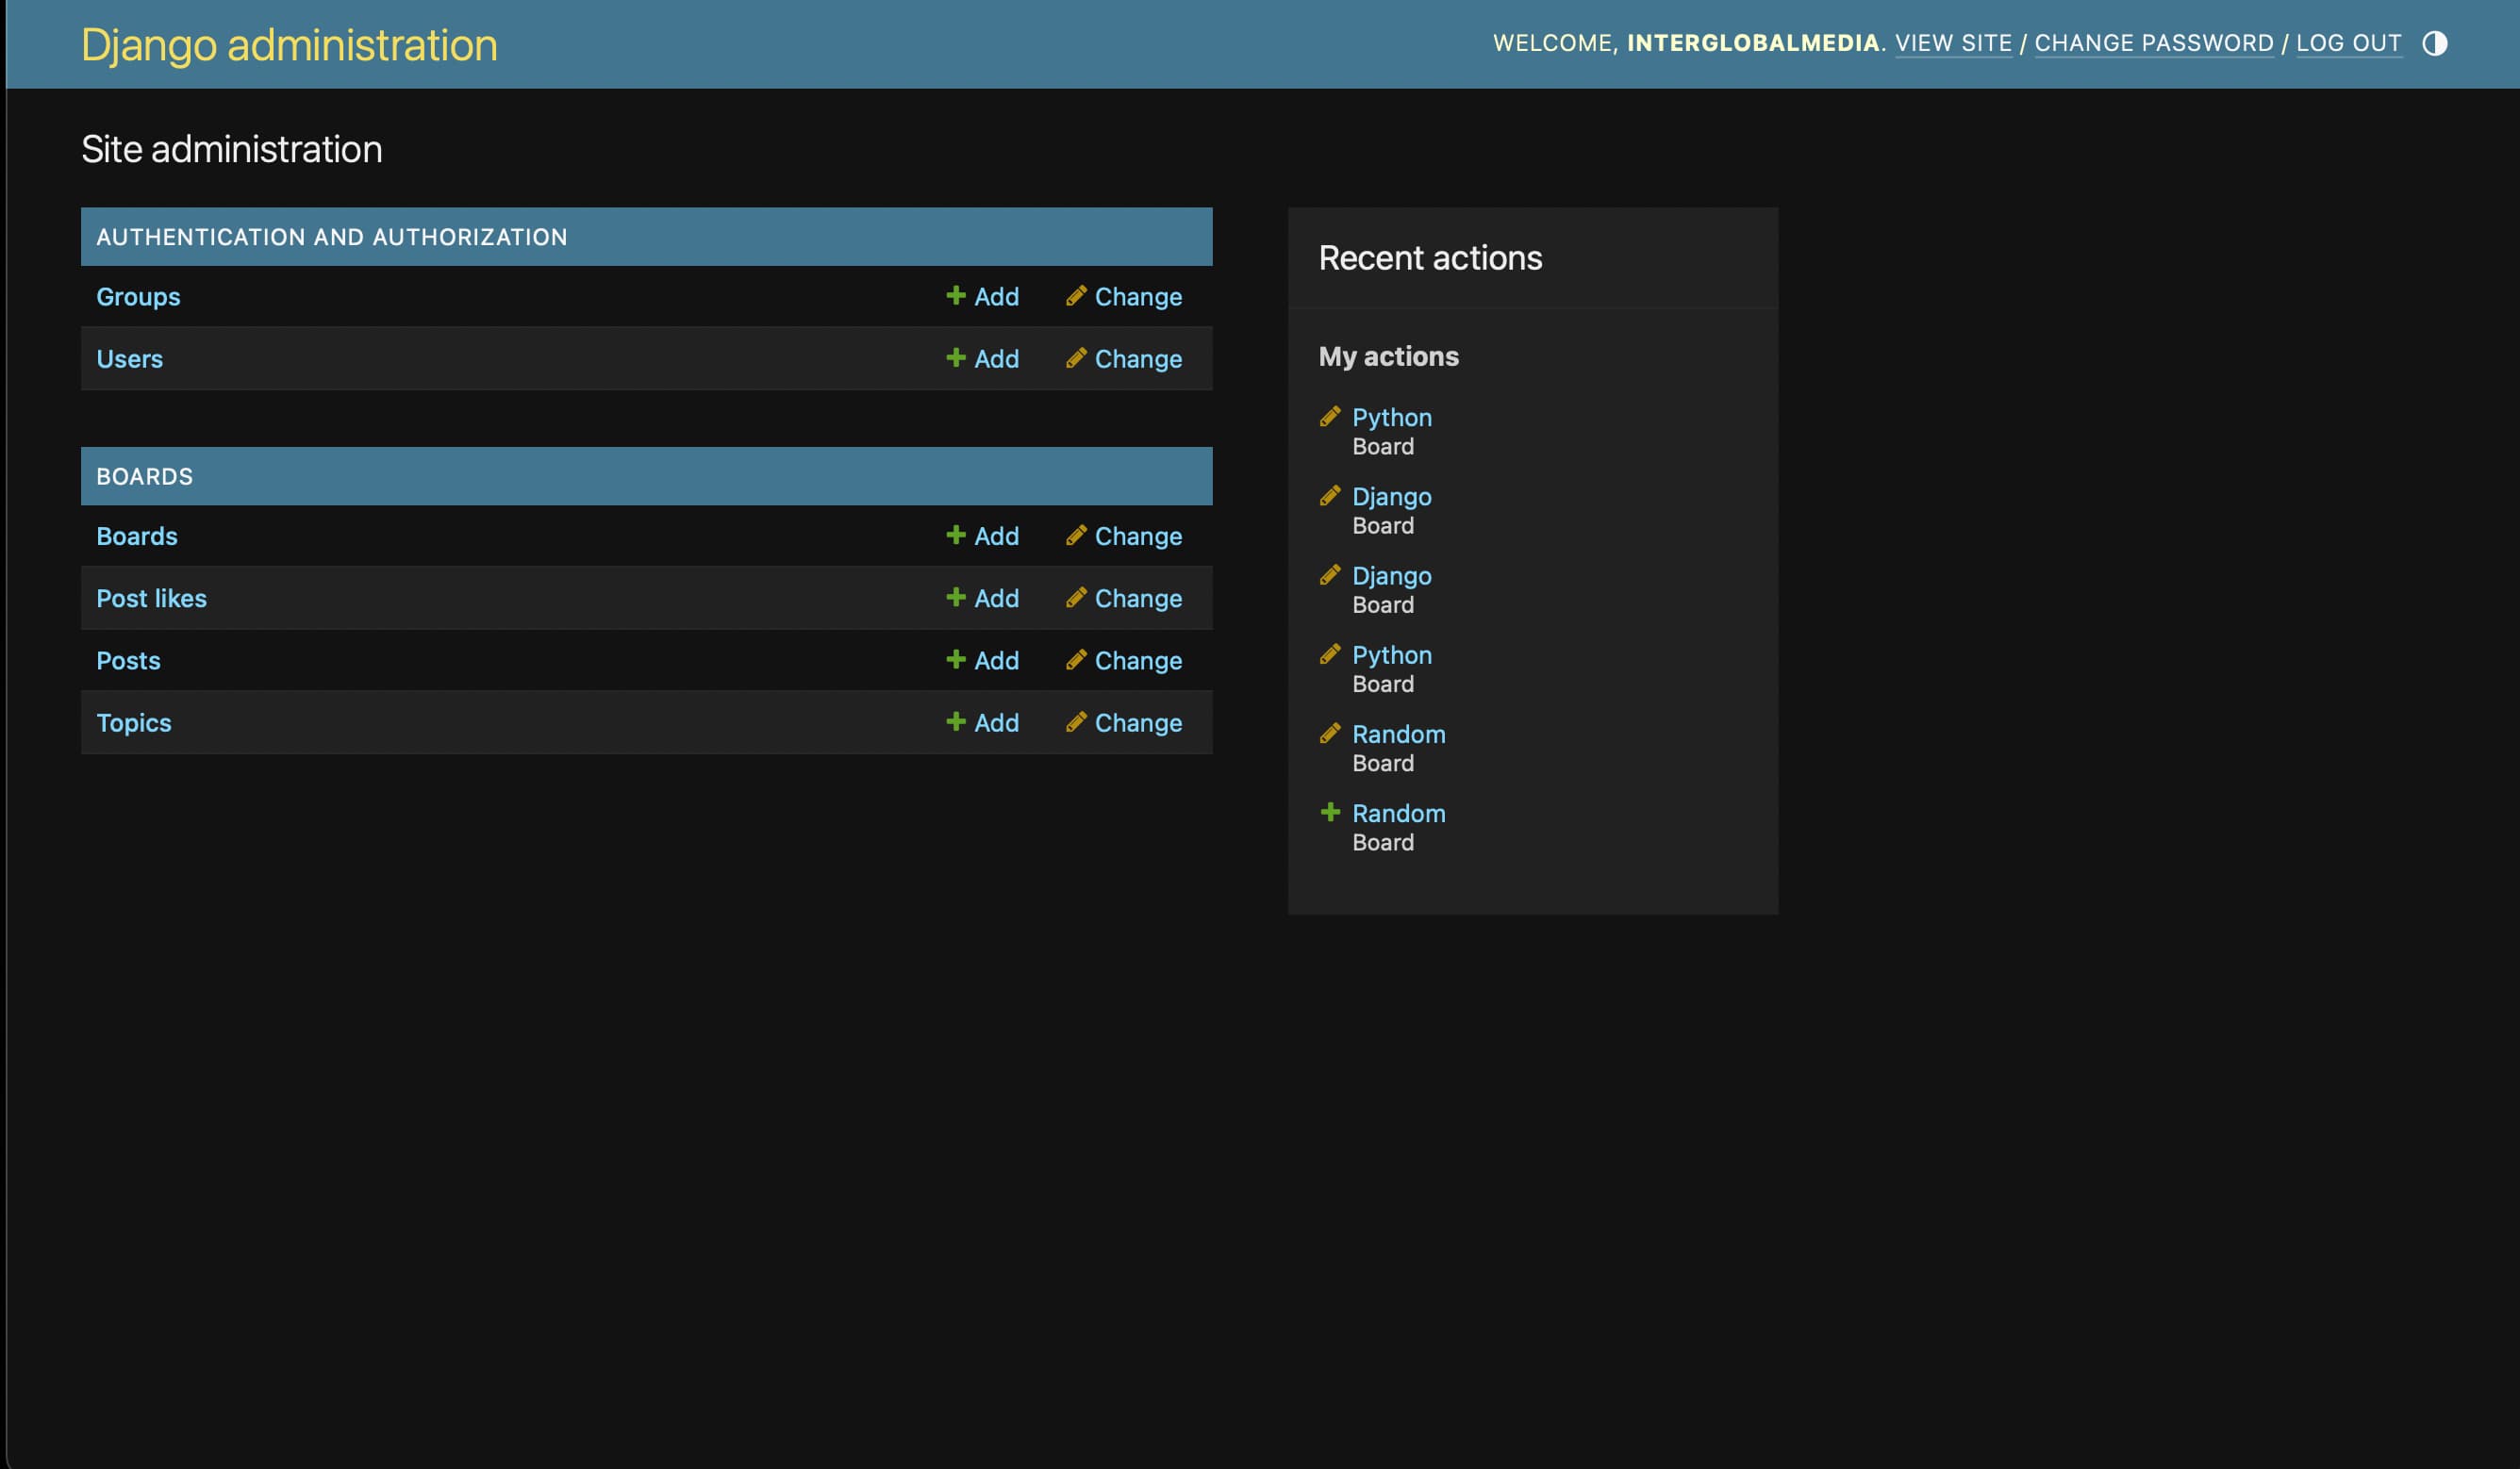Click Log Out in the header
This screenshot has width=2520, height=1469.
tap(2348, 43)
